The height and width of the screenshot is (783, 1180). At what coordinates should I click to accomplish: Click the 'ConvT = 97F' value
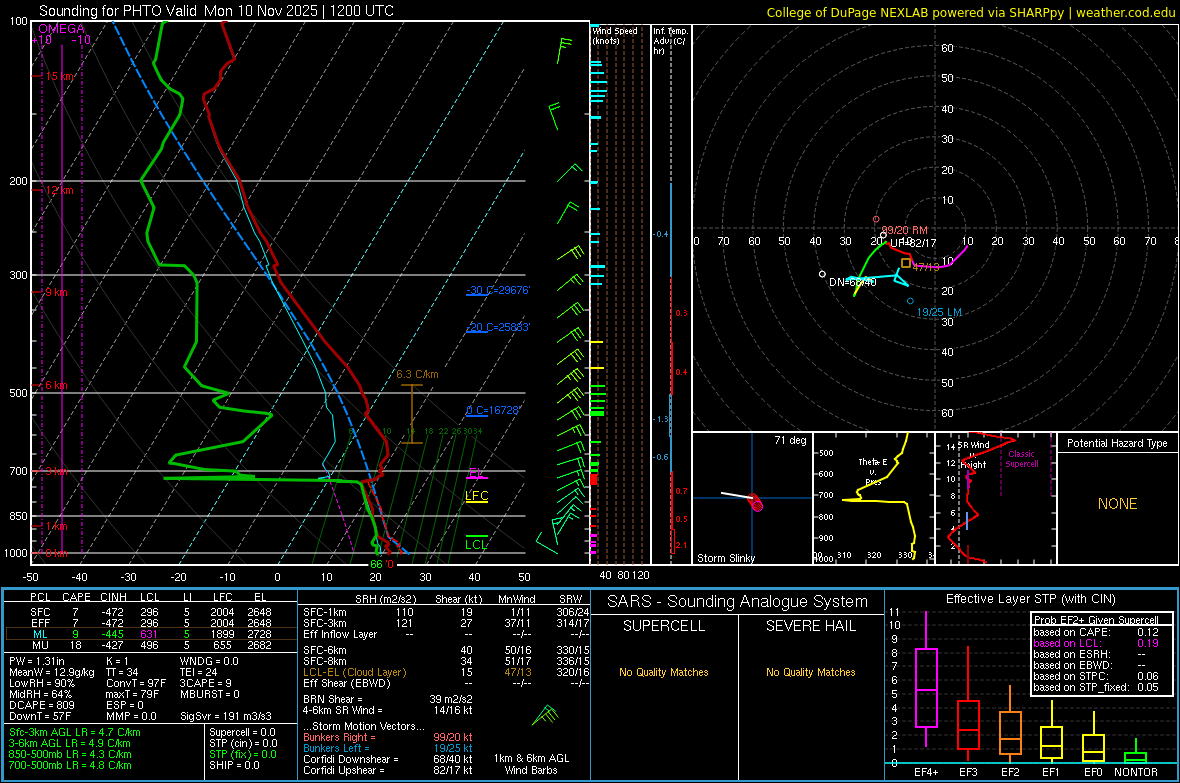click(136, 684)
